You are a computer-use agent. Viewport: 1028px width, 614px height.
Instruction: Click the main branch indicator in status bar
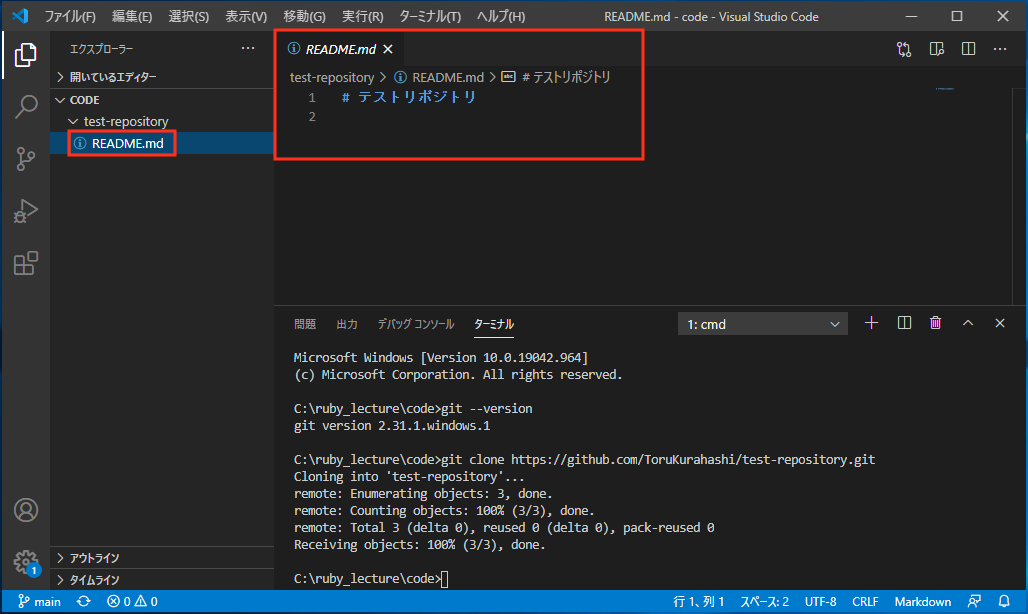coord(39,602)
